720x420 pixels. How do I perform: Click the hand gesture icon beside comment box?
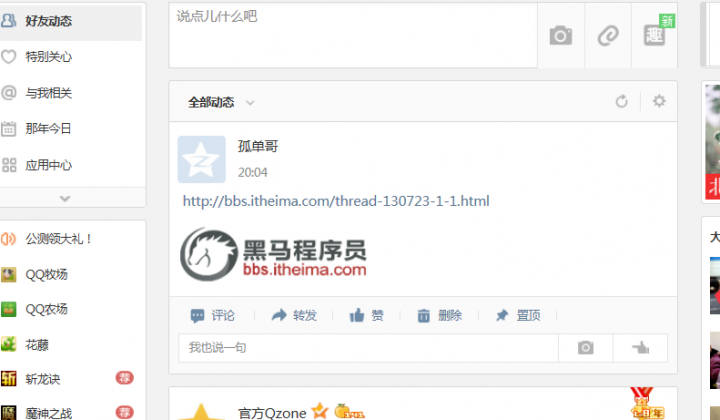[641, 347]
